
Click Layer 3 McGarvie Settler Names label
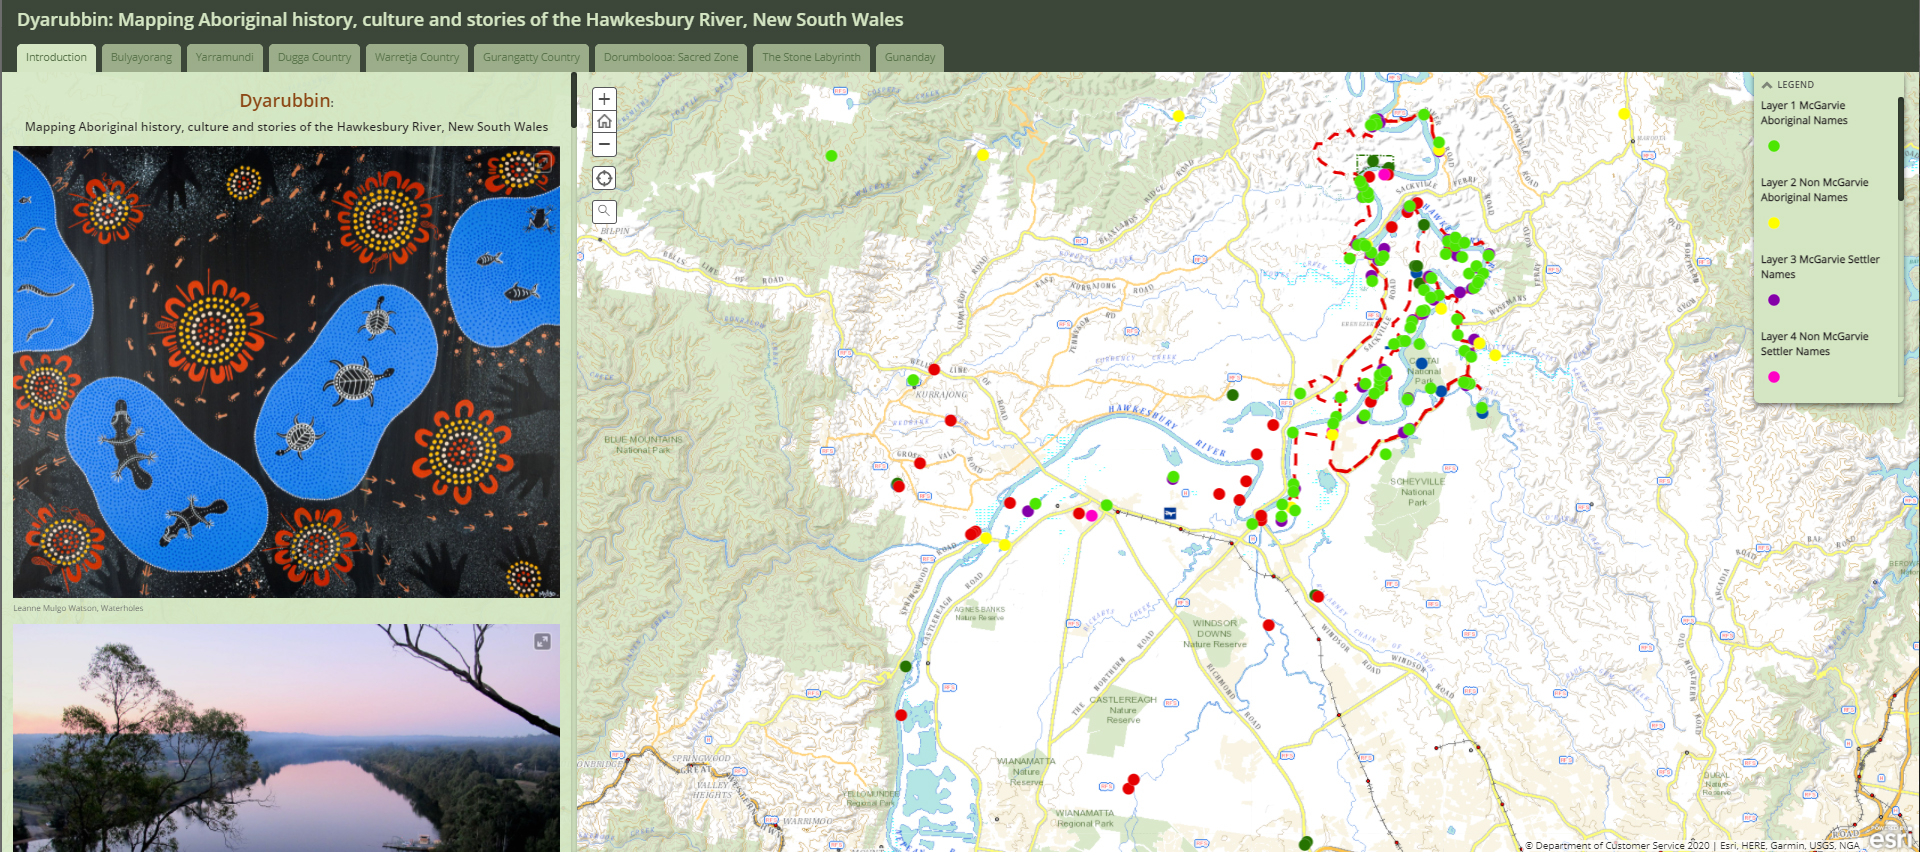tap(1820, 267)
